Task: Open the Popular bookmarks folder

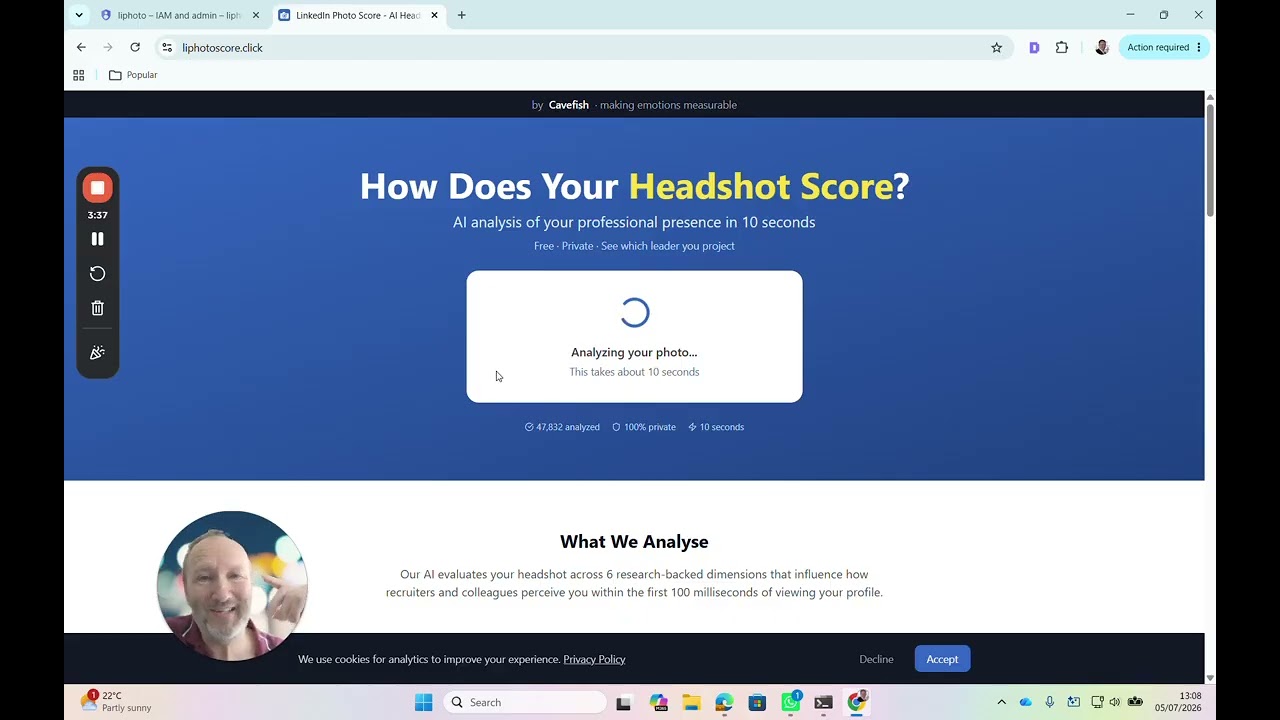Action: point(133,75)
